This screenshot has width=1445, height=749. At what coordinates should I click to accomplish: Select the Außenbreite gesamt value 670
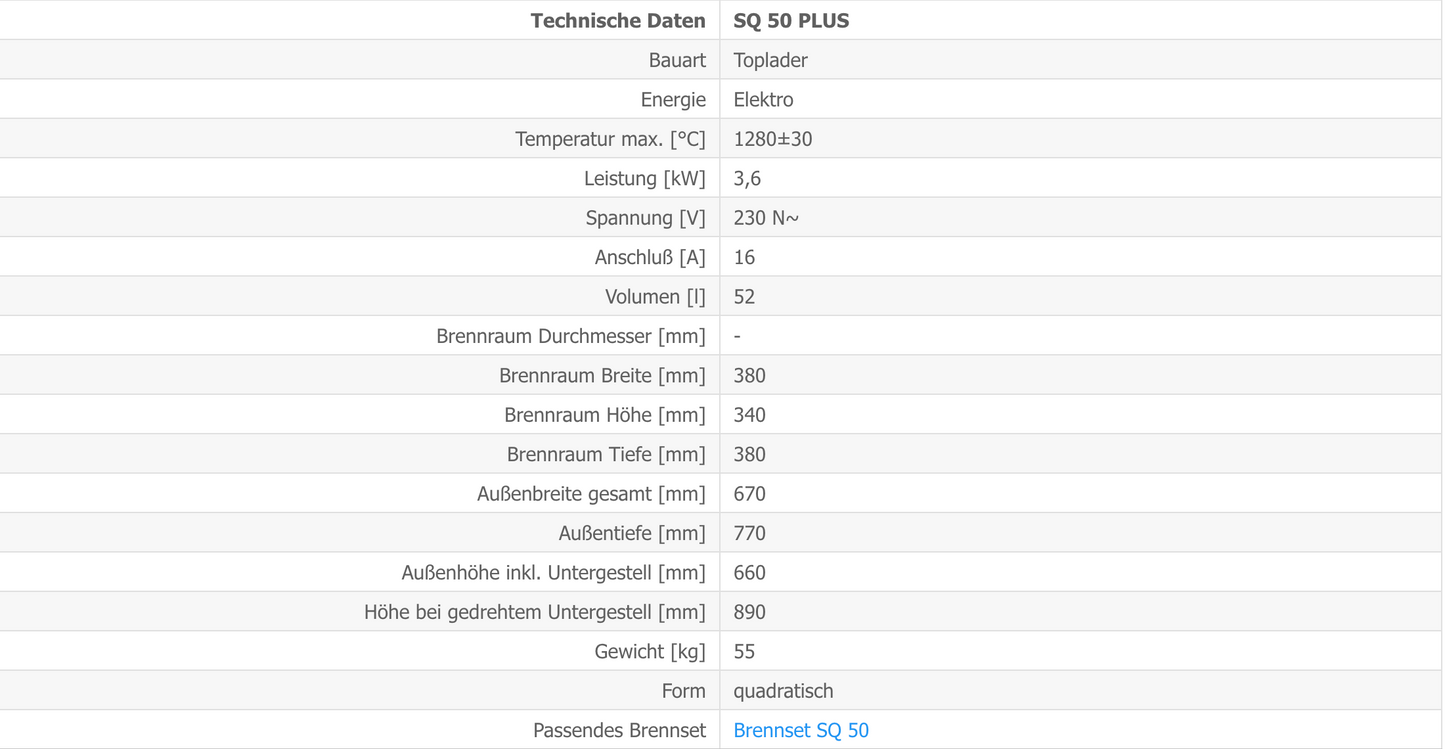point(749,494)
